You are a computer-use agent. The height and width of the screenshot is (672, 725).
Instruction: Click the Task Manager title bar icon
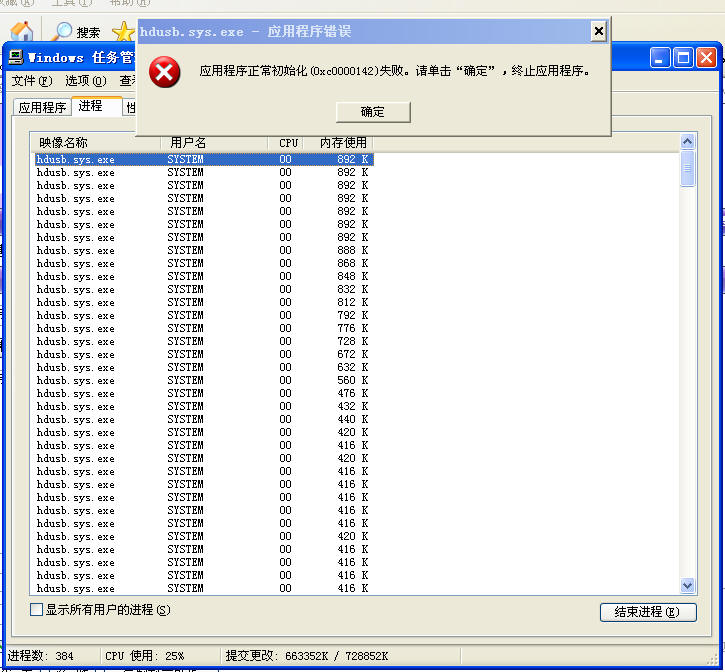pos(16,57)
